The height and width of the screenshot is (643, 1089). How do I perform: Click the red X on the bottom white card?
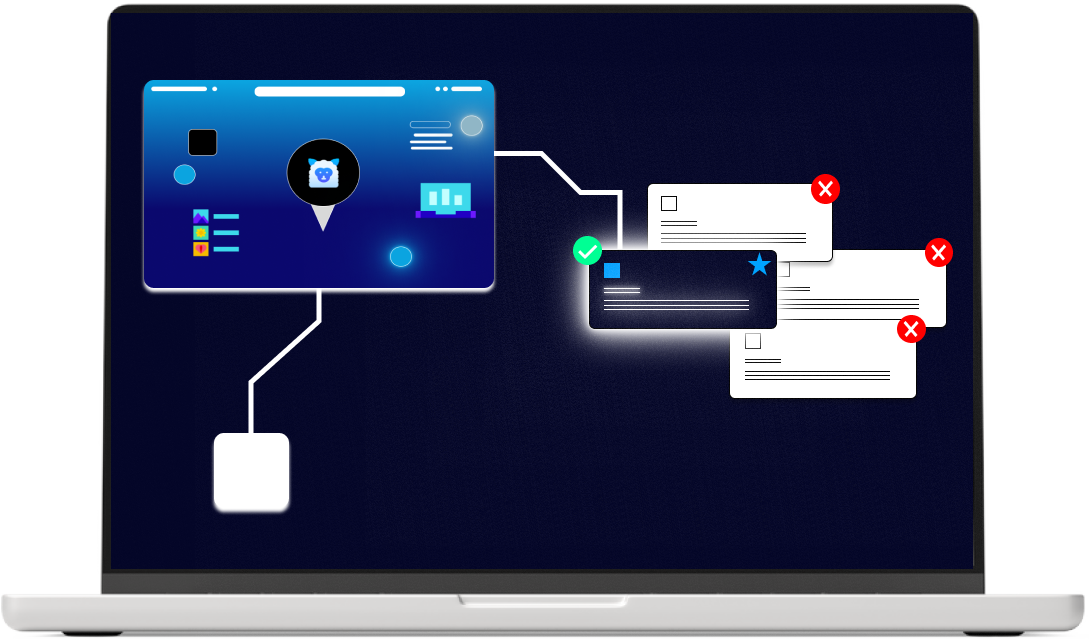(x=911, y=329)
